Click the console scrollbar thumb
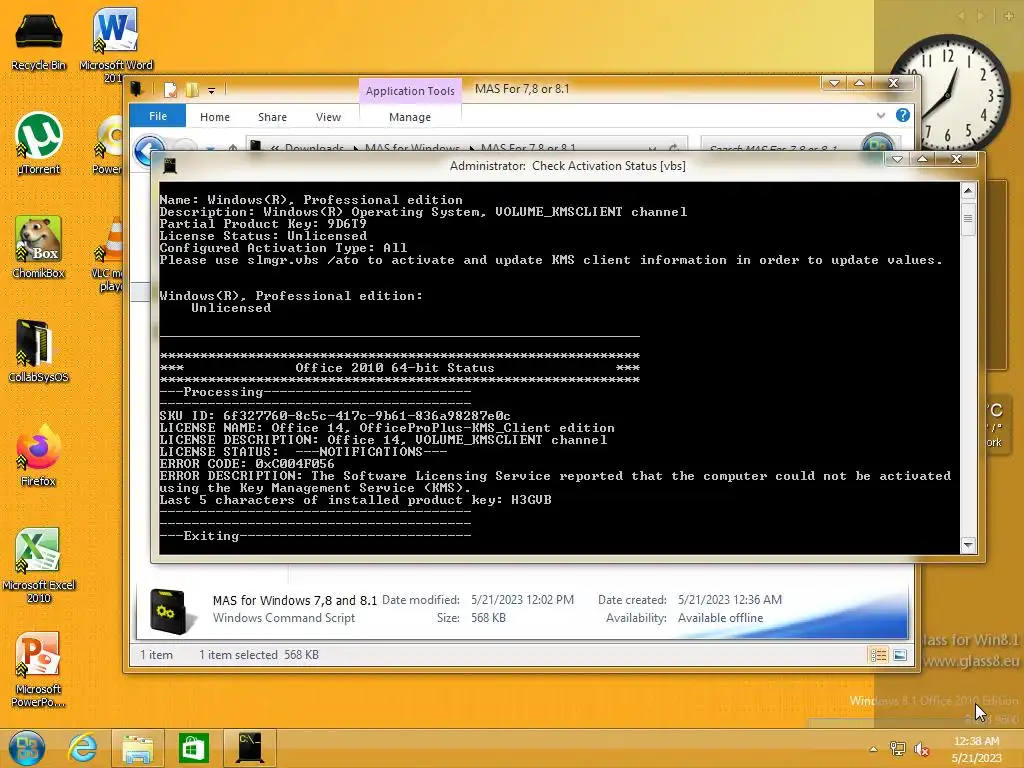The height and width of the screenshot is (768, 1024). [x=968, y=218]
